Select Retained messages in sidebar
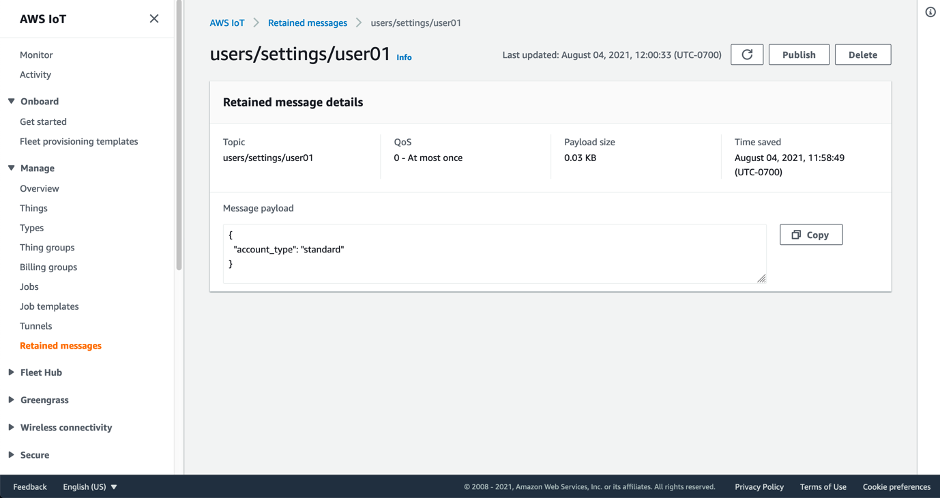 61,346
